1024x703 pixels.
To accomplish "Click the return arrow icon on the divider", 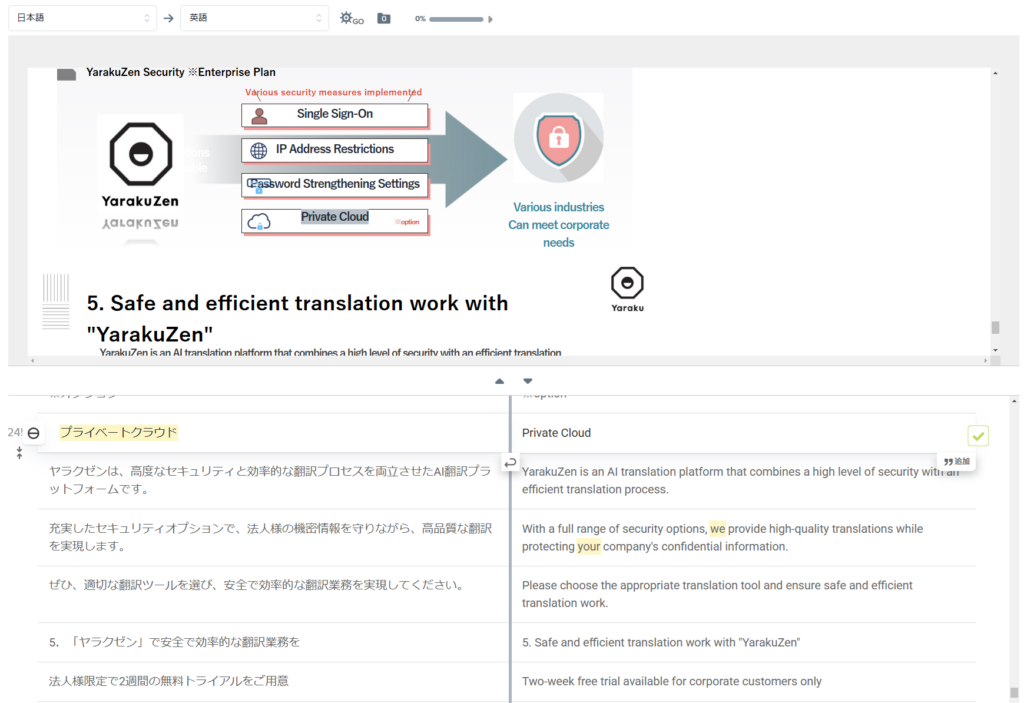I will [510, 463].
